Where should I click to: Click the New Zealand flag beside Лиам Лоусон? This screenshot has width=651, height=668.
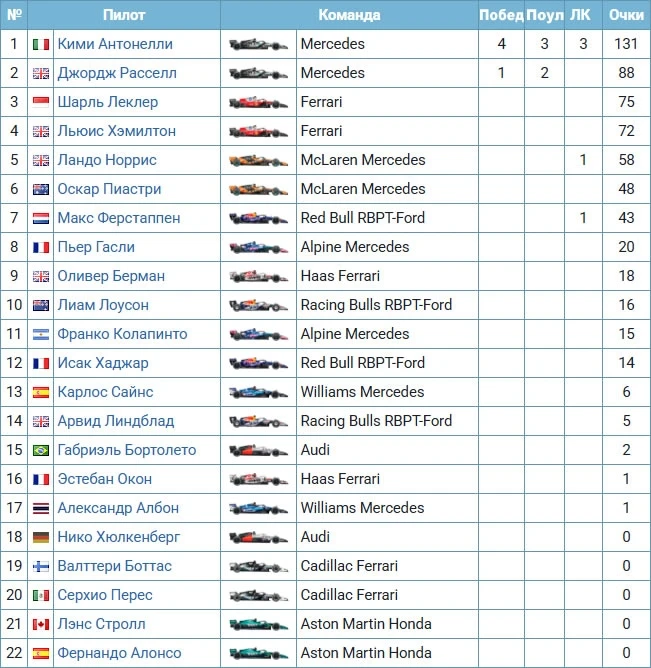(x=41, y=305)
